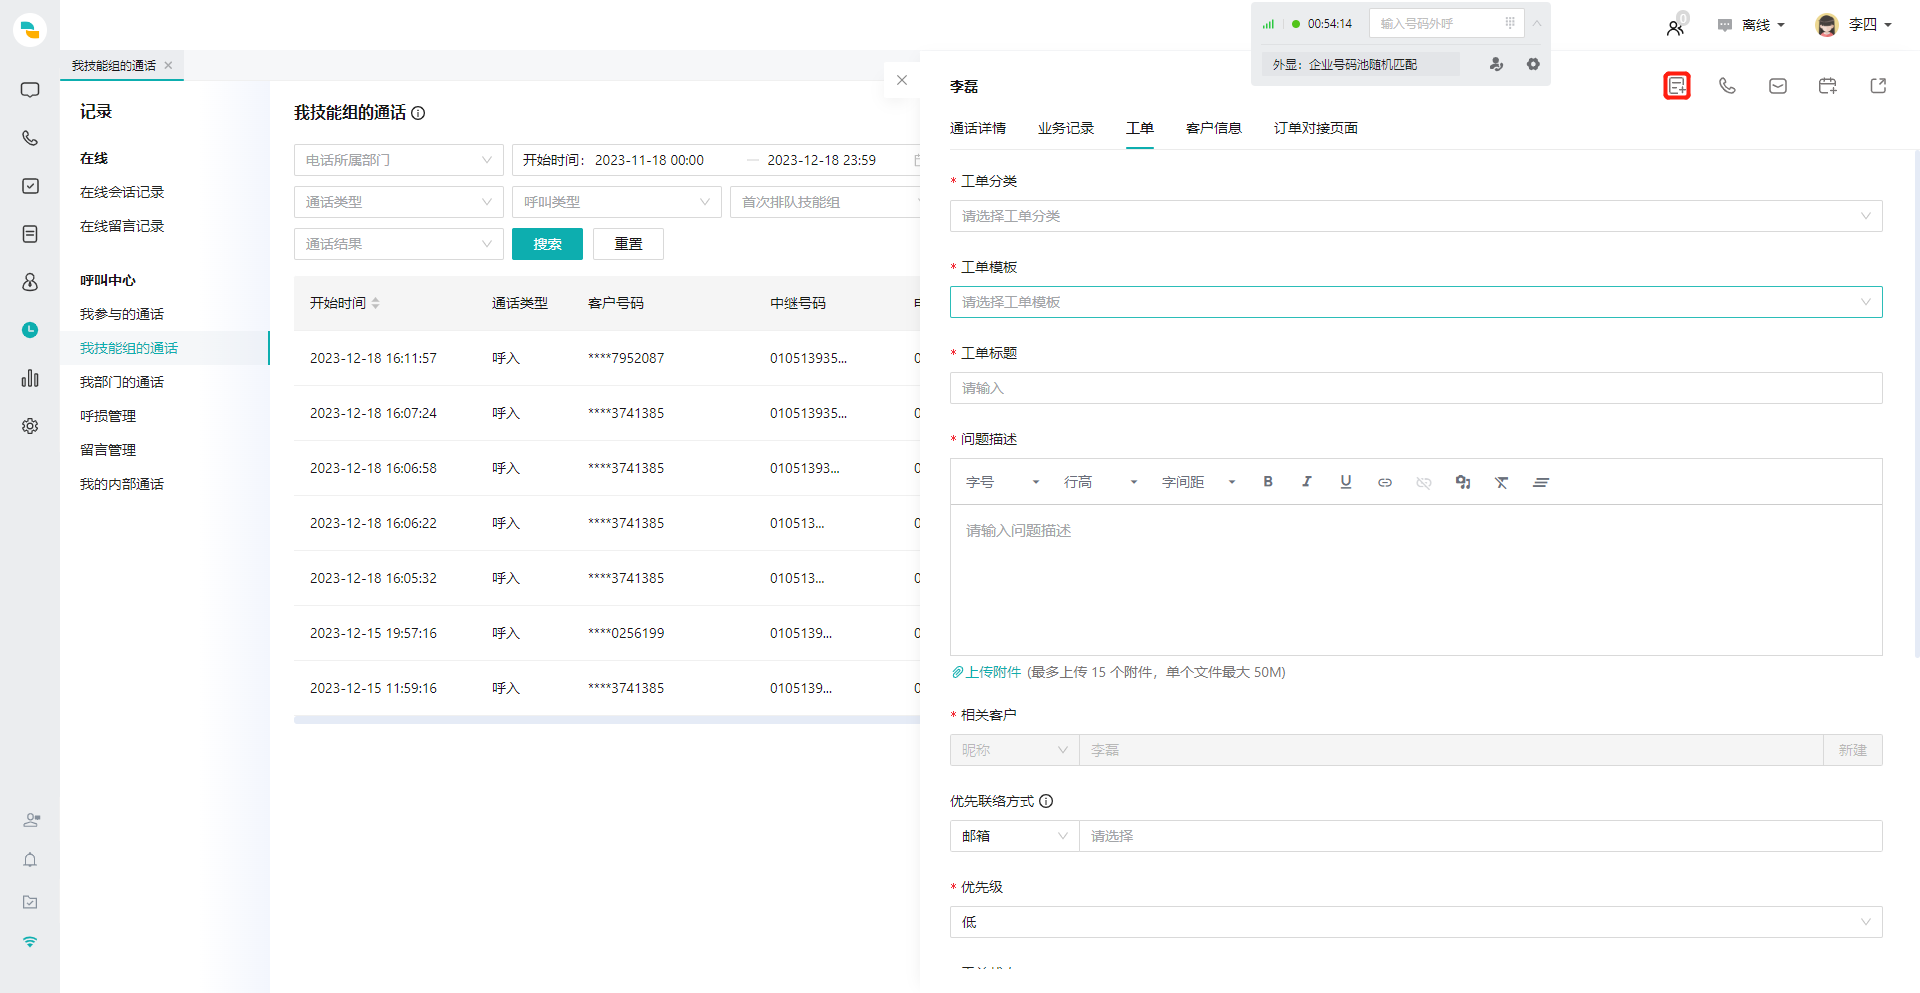Click the dial pad grid icon
1920x993 pixels.
click(1510, 23)
